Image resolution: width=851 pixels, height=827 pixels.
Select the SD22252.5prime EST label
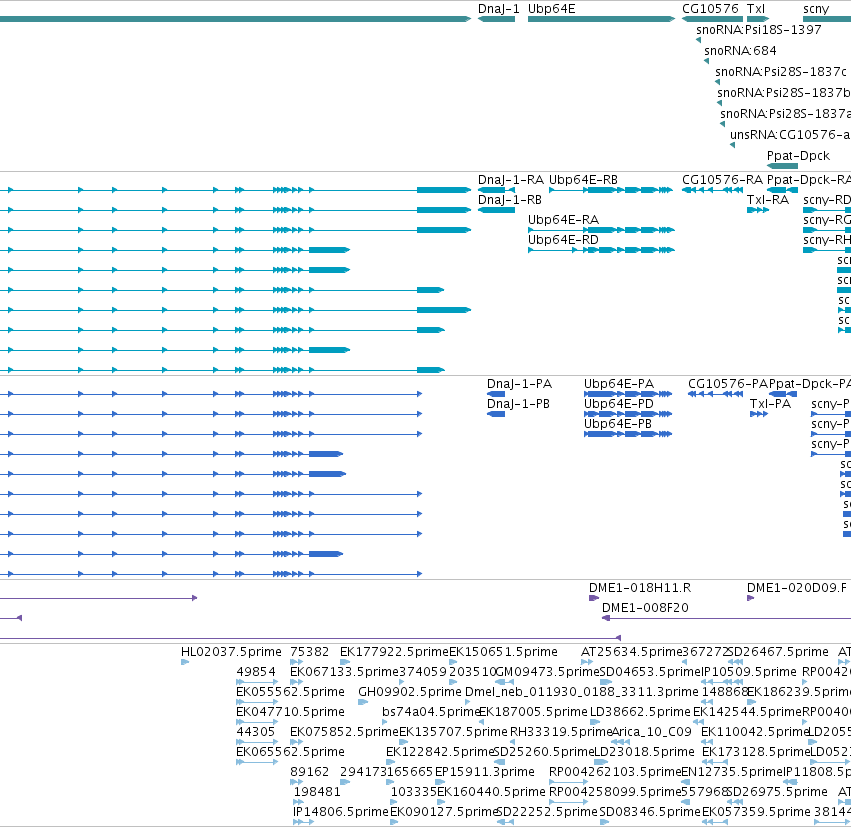547,812
